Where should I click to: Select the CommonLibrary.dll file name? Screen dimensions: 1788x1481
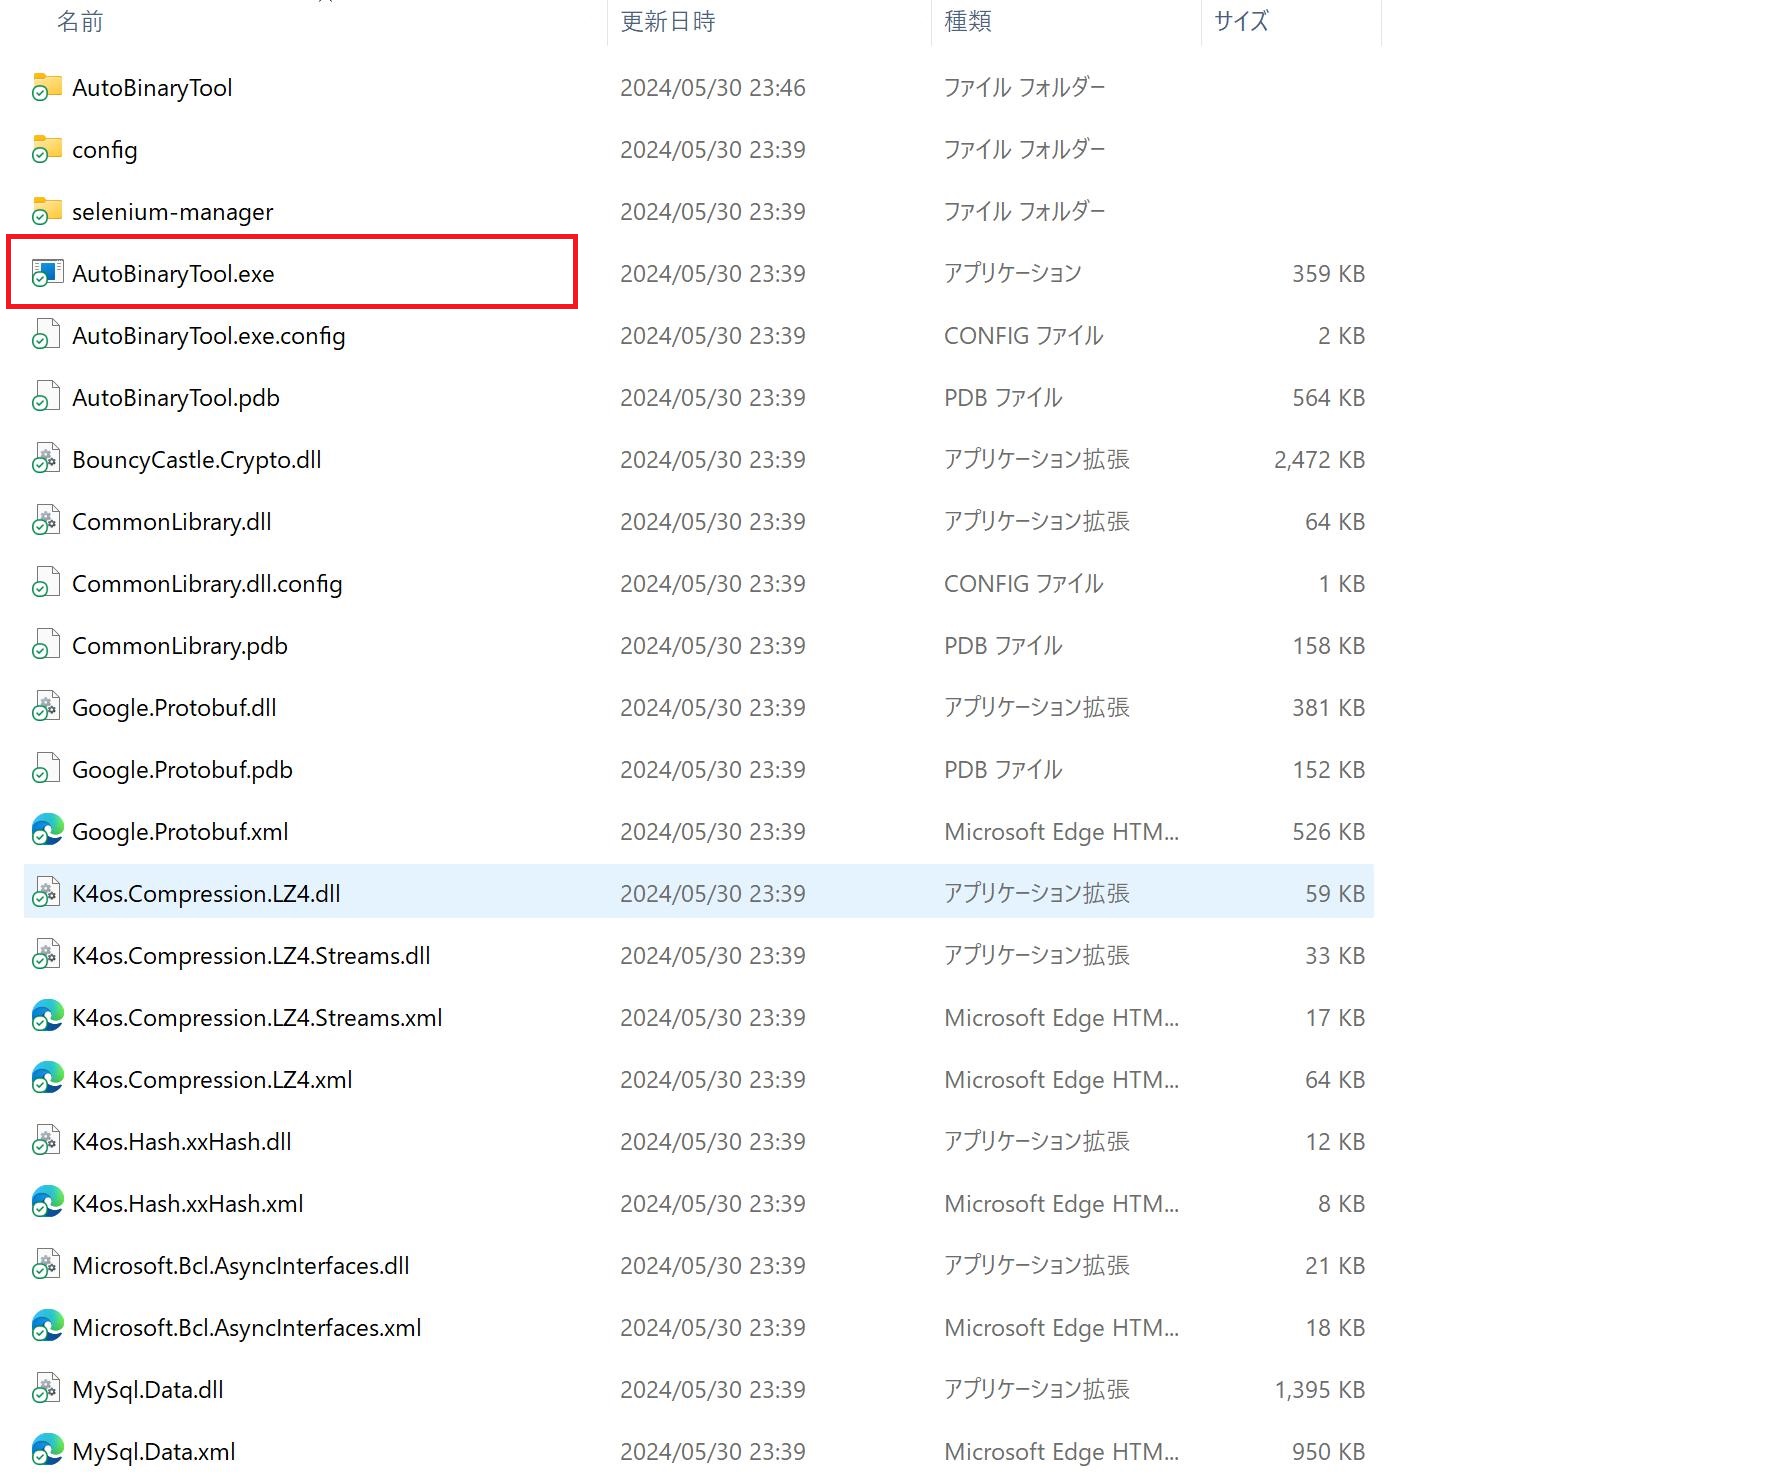pyautogui.click(x=172, y=522)
